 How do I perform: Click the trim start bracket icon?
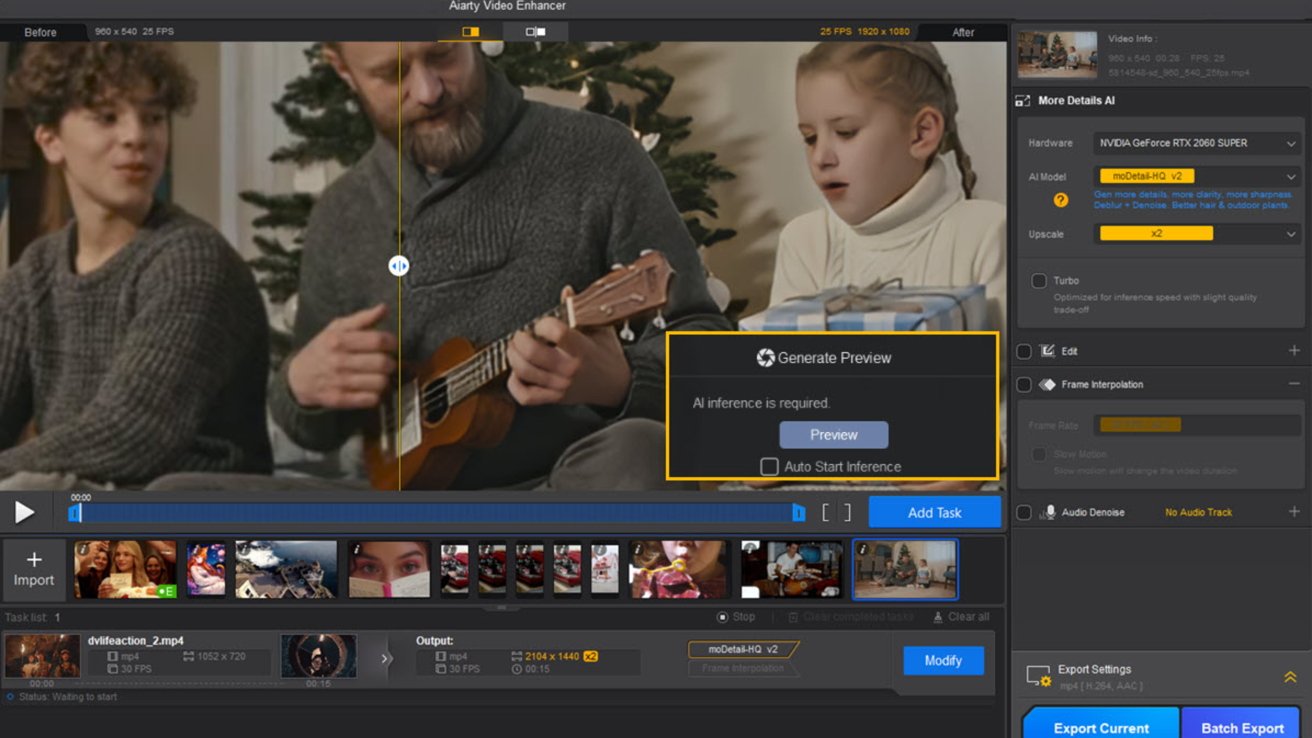click(826, 513)
